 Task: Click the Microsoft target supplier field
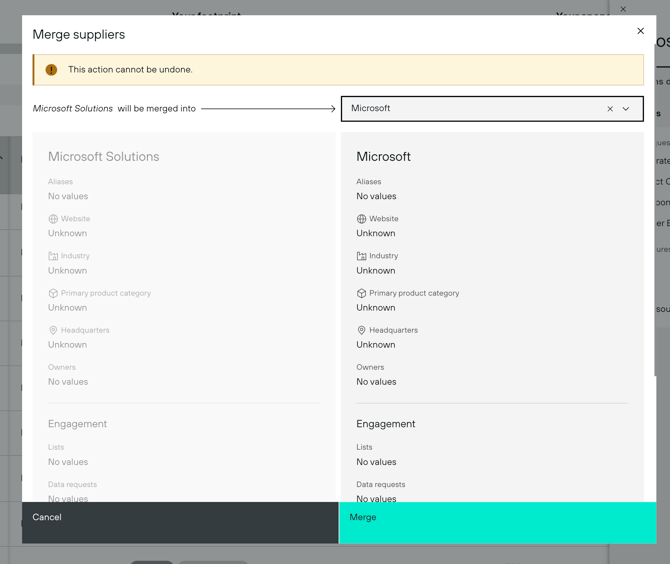[492, 109]
